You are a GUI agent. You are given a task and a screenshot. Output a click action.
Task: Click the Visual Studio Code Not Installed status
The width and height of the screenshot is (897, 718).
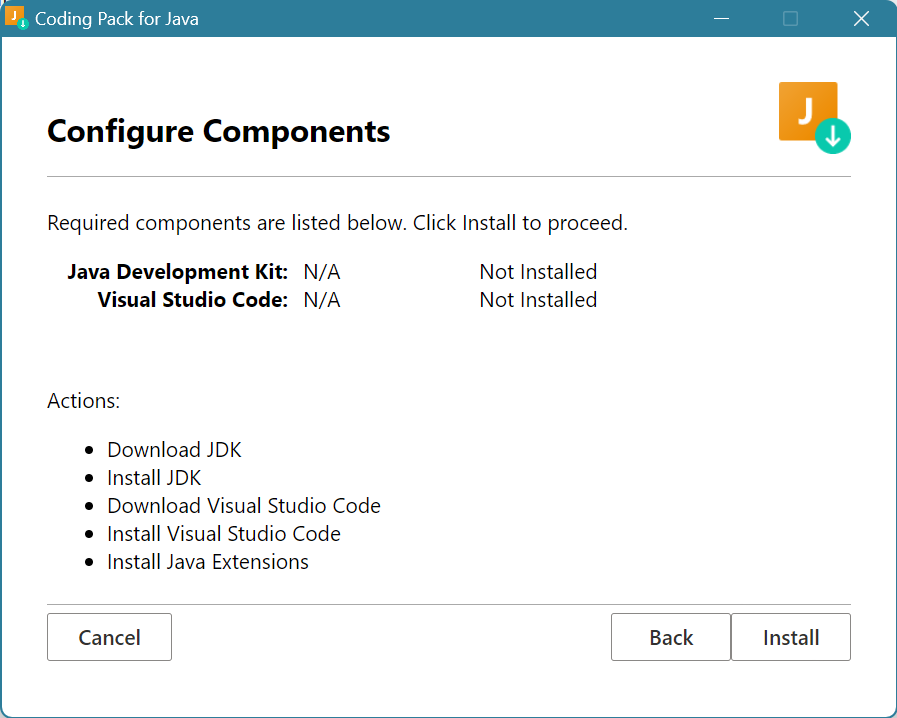tap(538, 300)
